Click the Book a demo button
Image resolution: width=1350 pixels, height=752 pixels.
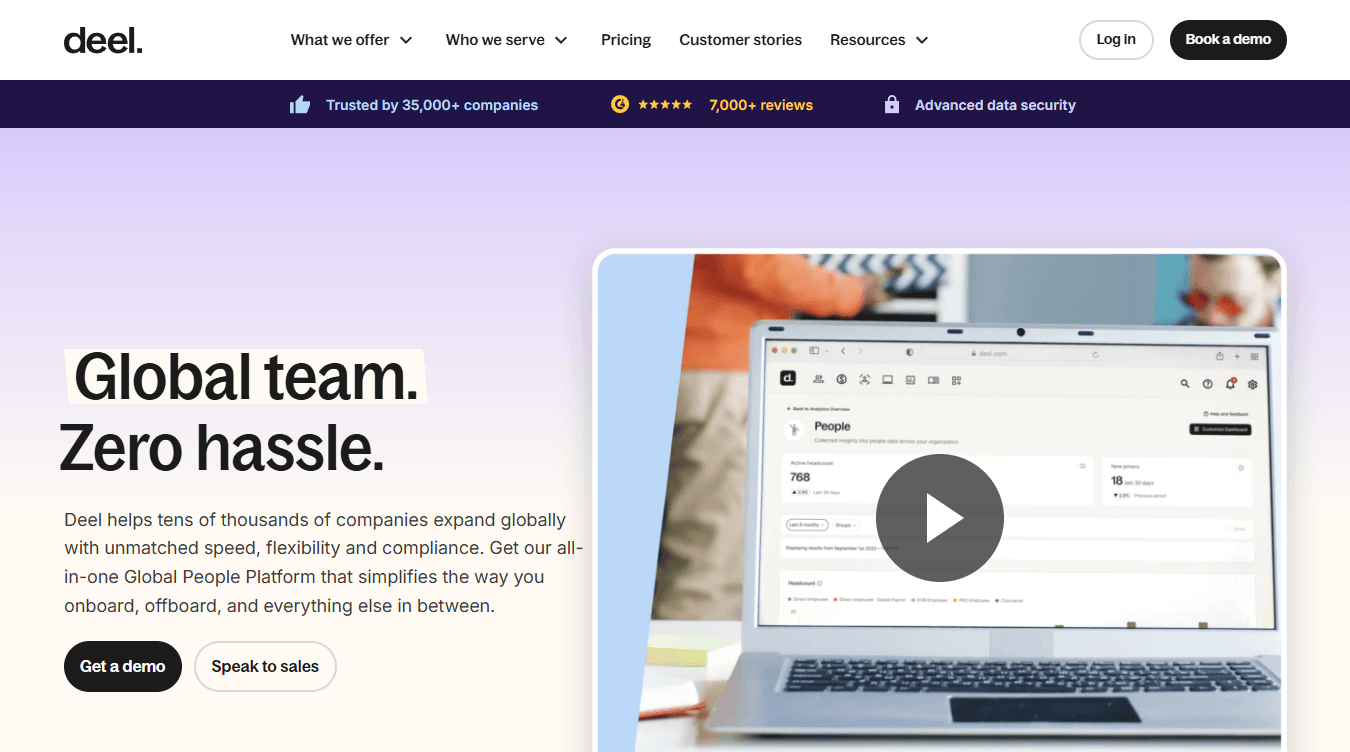[1228, 40]
